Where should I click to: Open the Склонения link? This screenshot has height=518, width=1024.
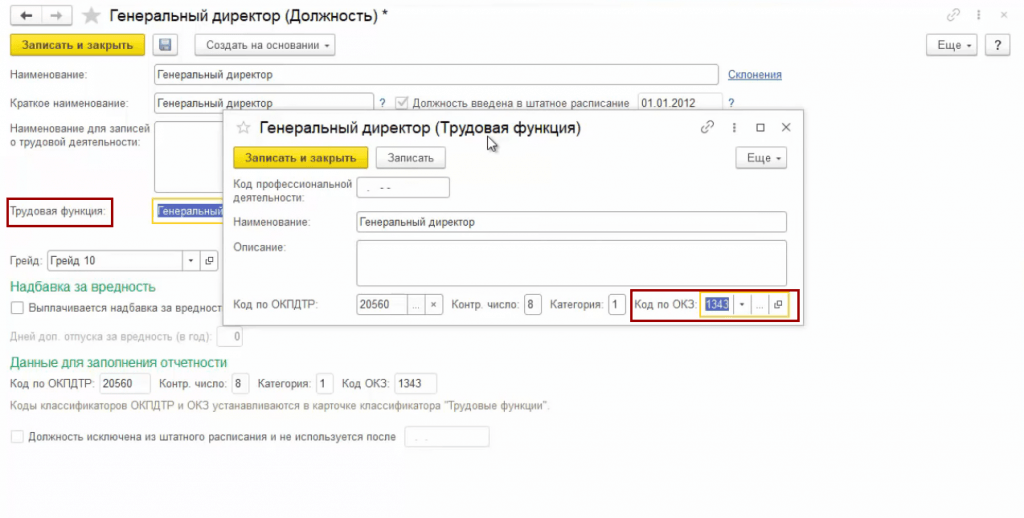(x=754, y=75)
